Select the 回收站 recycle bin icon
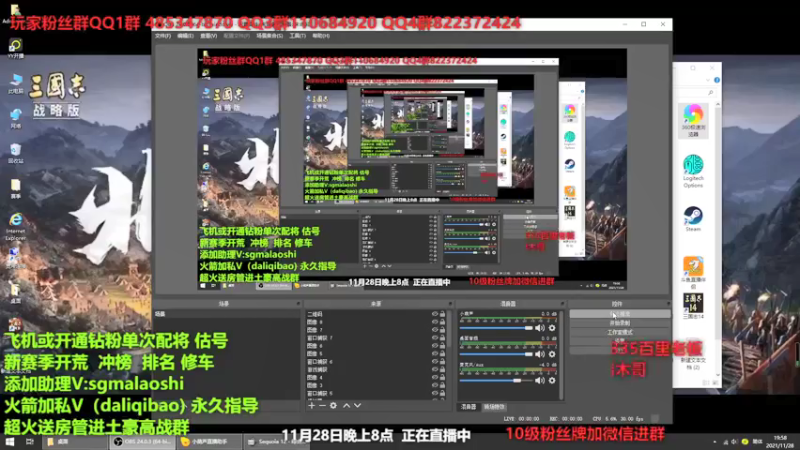The width and height of the screenshot is (800, 450). (x=15, y=153)
